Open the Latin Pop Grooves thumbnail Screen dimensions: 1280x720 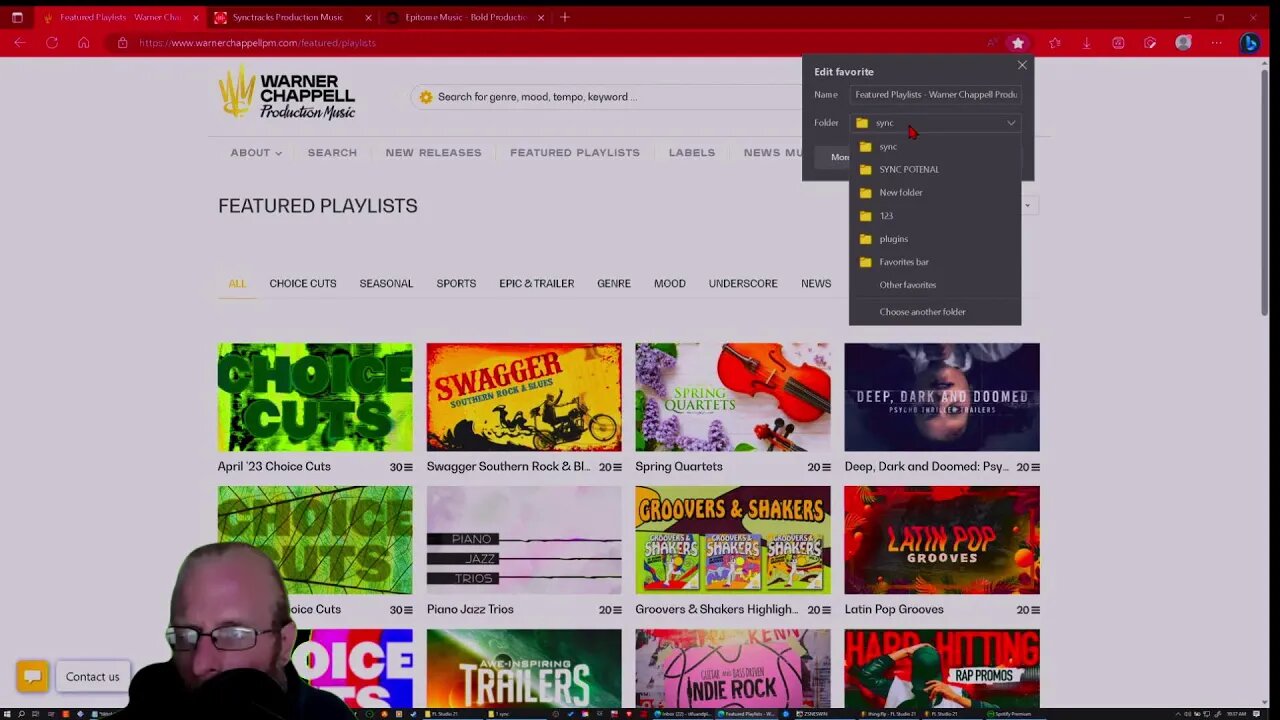tap(942, 540)
